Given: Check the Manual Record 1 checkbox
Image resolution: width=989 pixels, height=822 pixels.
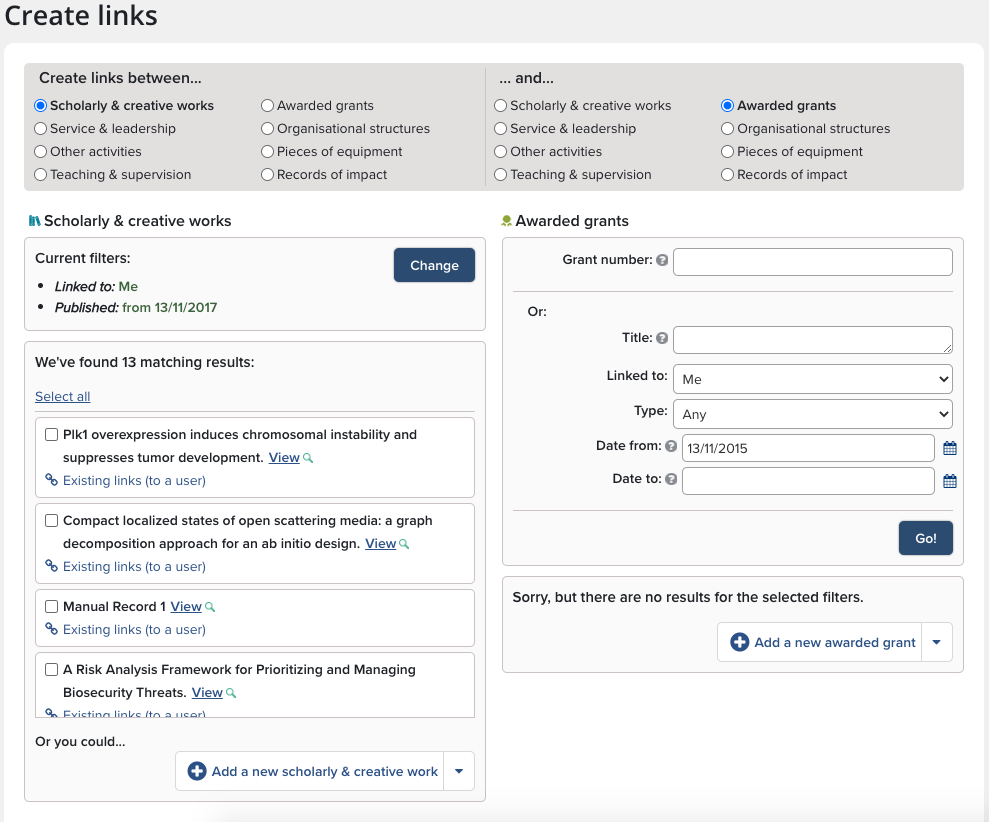Looking at the screenshot, I should pyautogui.click(x=52, y=607).
